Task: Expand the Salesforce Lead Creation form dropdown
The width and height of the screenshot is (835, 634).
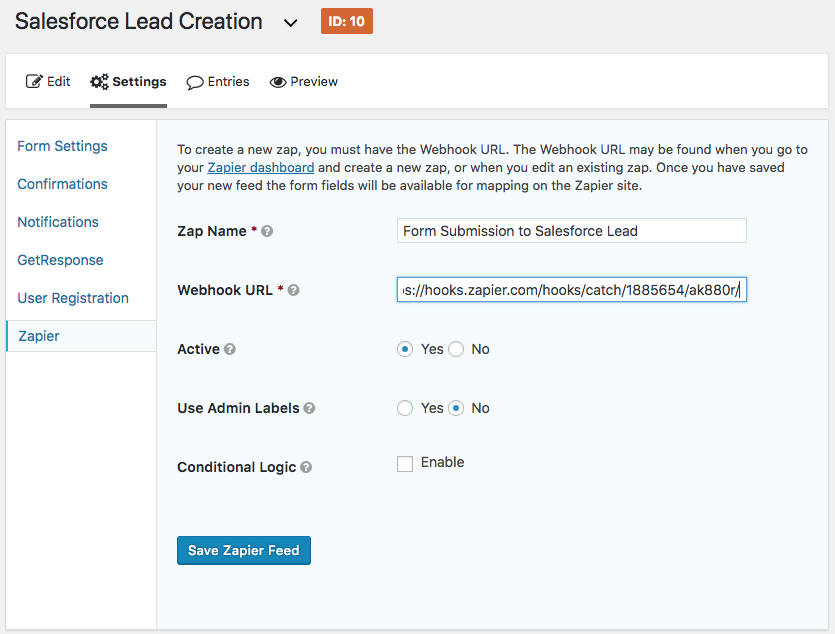Action: coord(290,23)
